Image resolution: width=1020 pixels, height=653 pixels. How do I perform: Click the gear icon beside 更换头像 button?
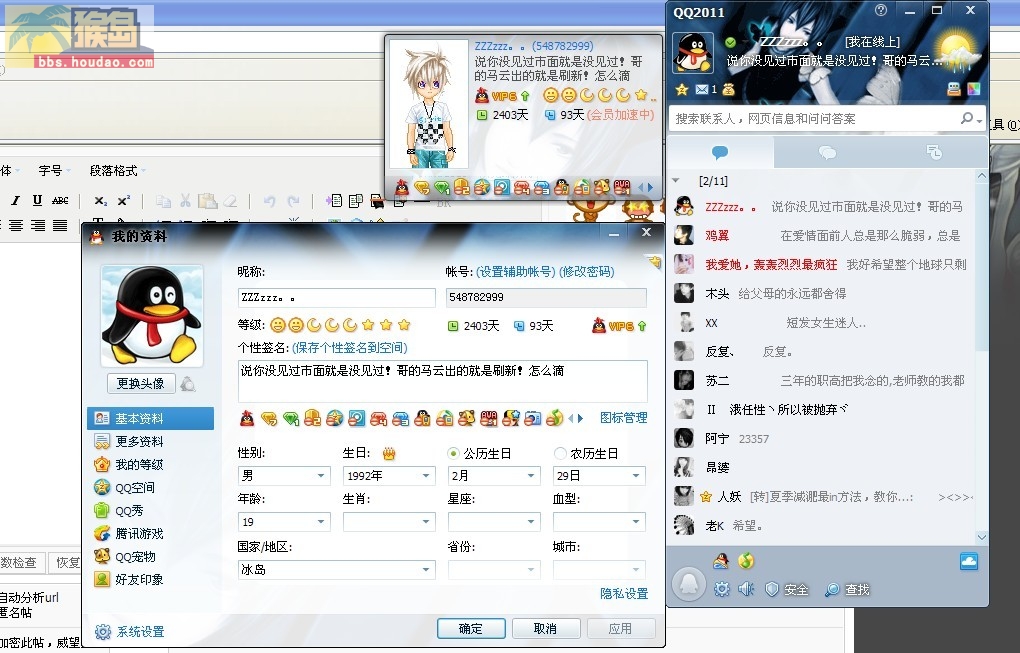coord(188,384)
